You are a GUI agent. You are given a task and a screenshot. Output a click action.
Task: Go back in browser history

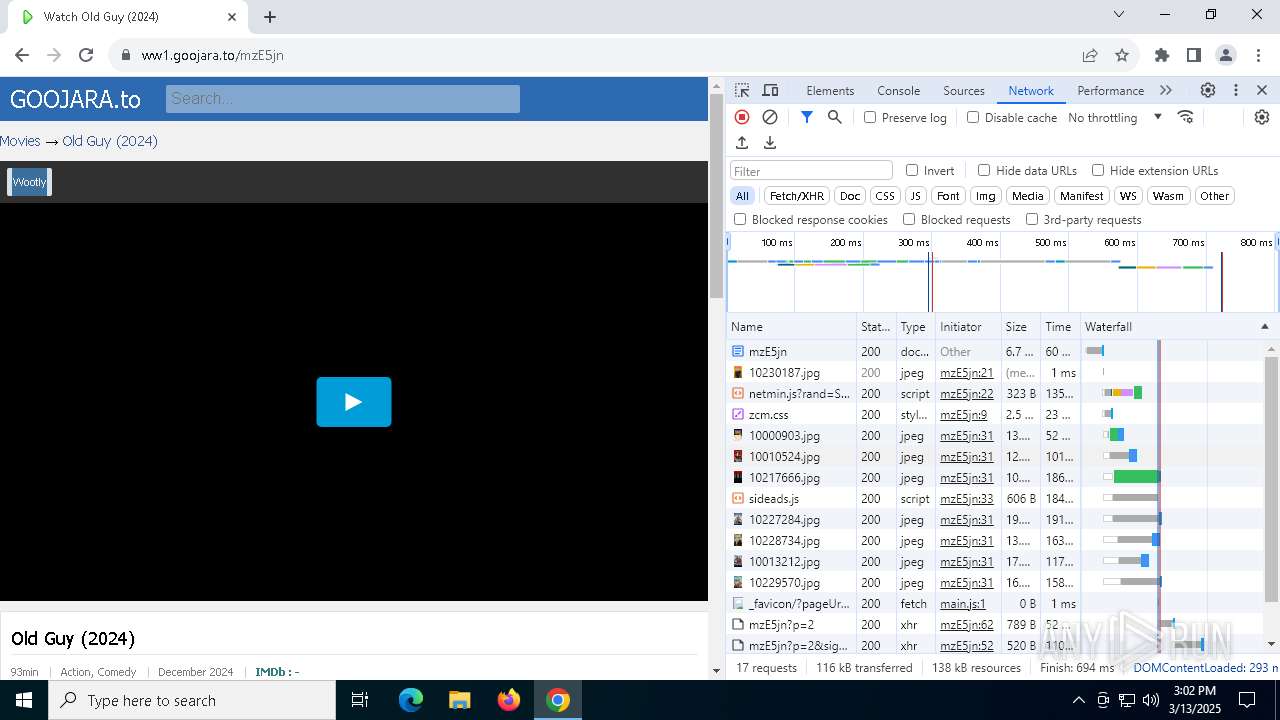coord(22,55)
